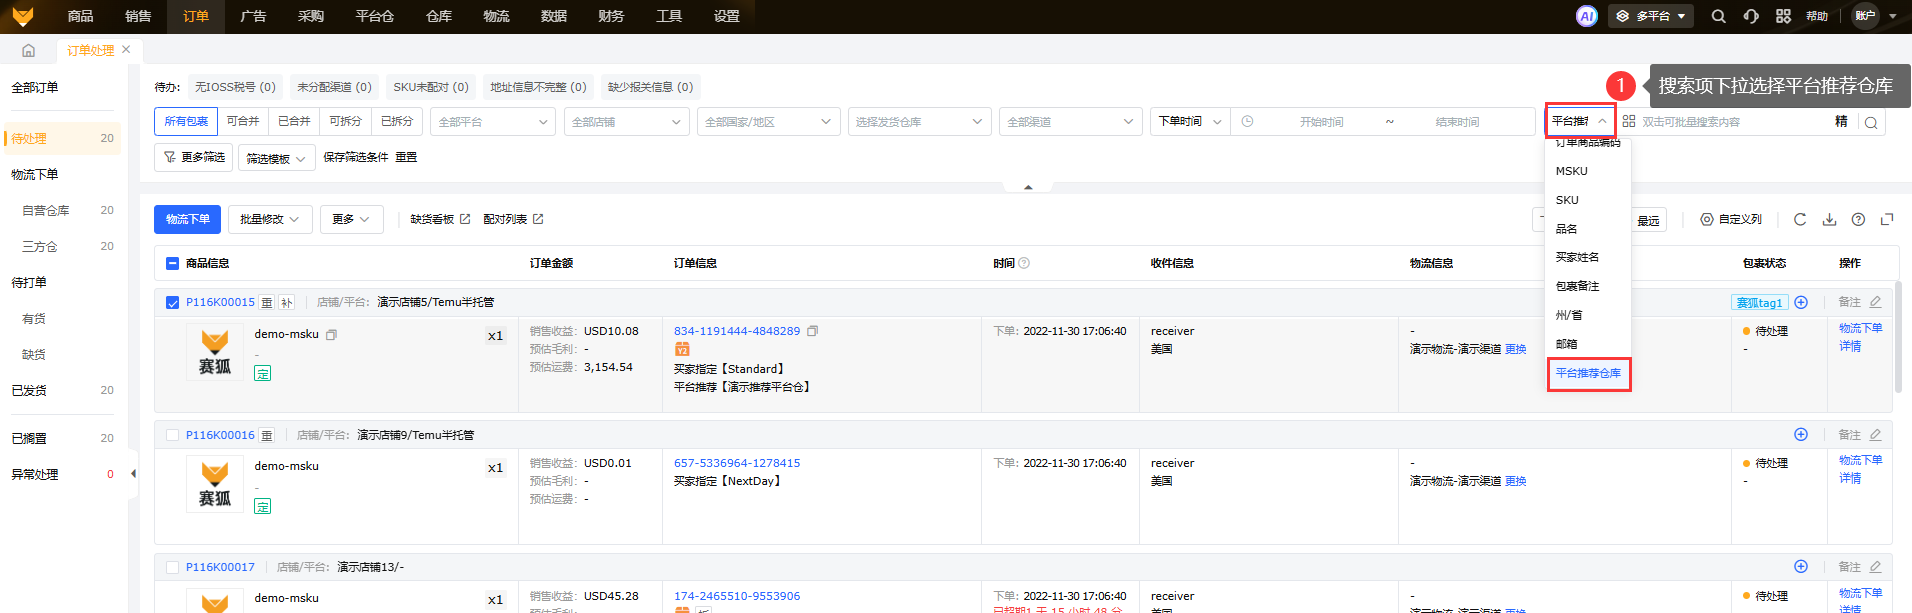Check the P116K00016 package checkbox
This screenshot has height=613, width=1912.
pos(172,435)
